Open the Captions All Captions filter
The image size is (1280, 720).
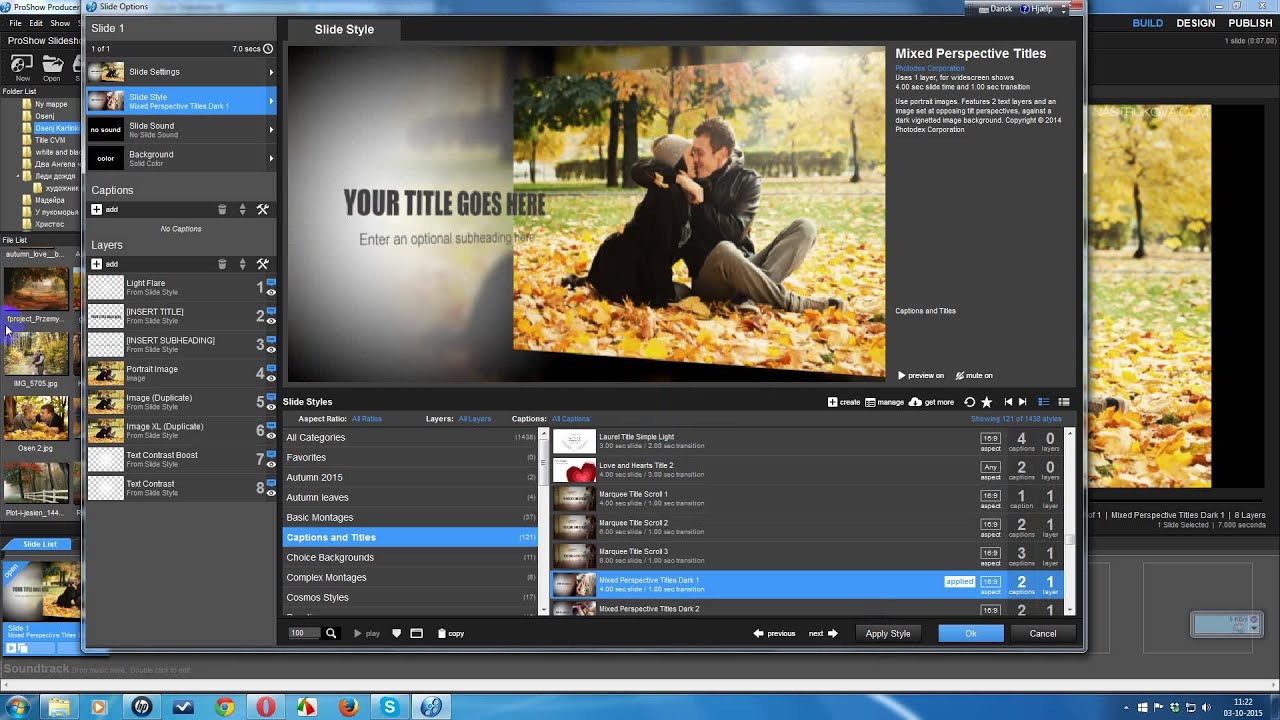coord(571,419)
